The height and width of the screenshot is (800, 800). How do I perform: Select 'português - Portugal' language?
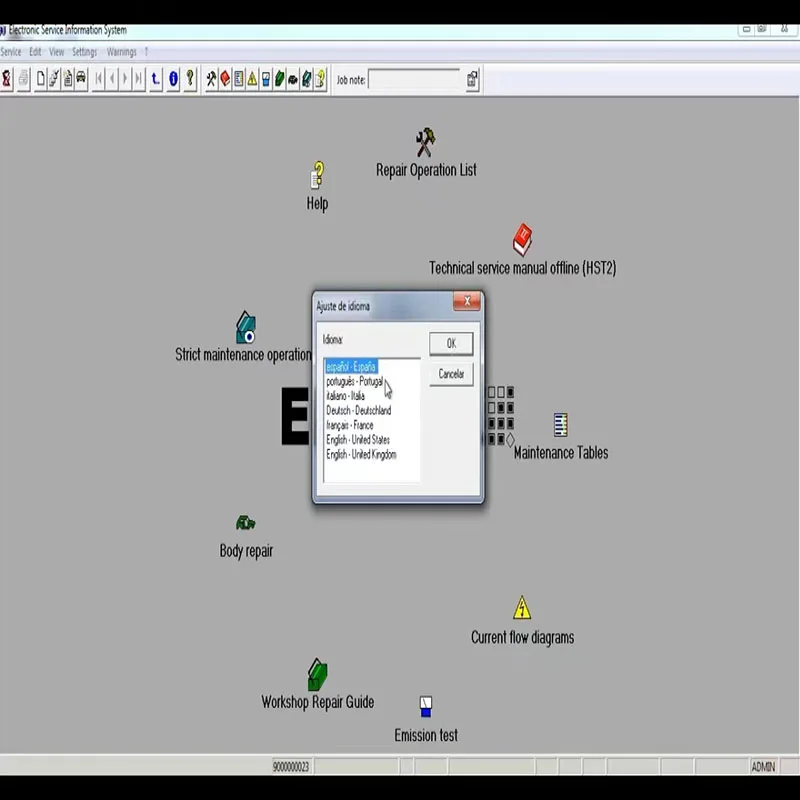click(355, 381)
